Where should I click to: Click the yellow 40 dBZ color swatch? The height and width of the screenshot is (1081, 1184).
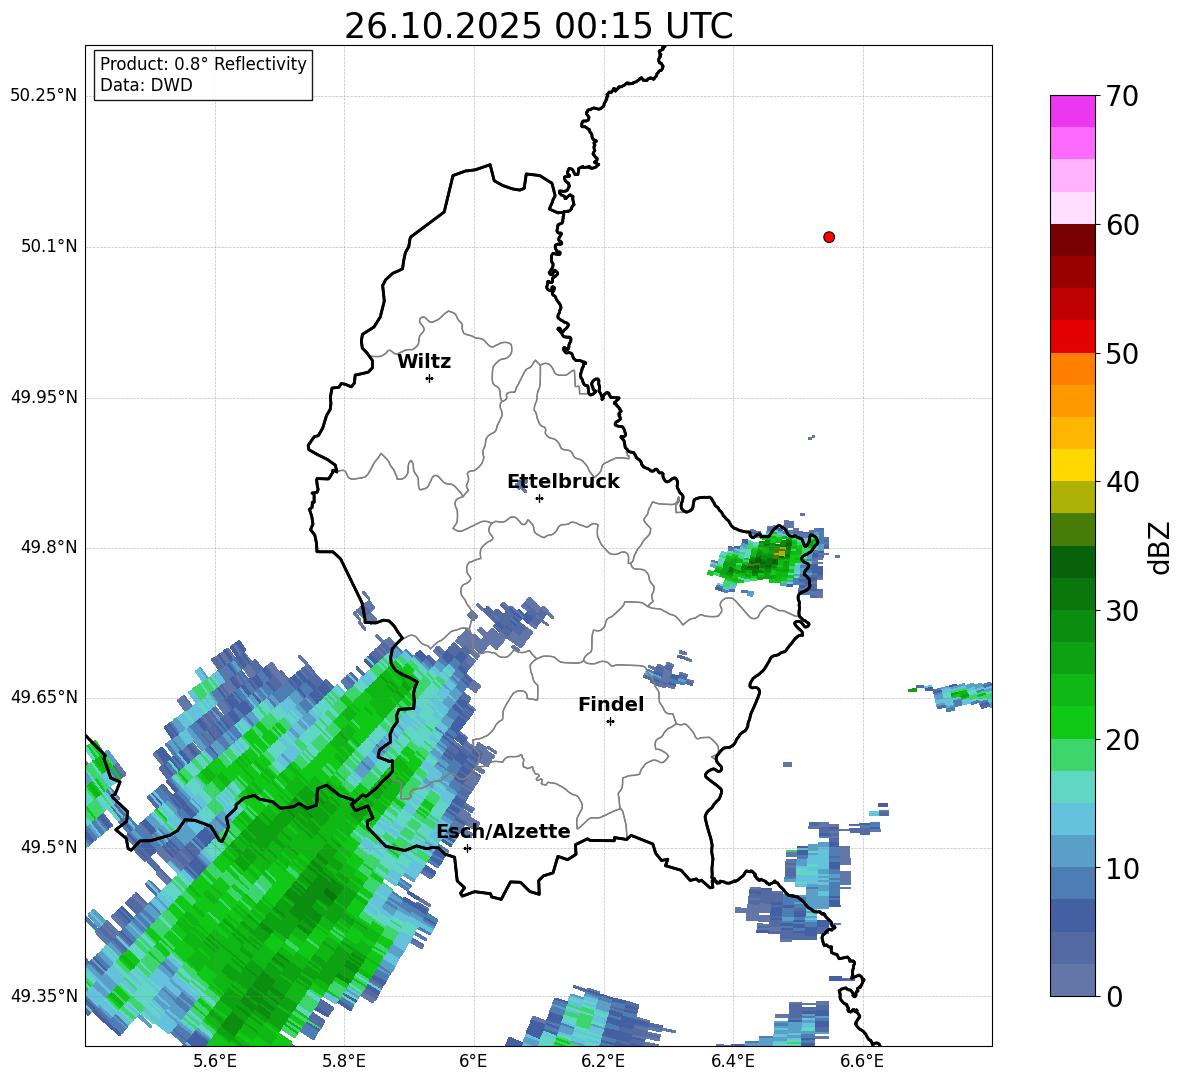coord(1072,465)
